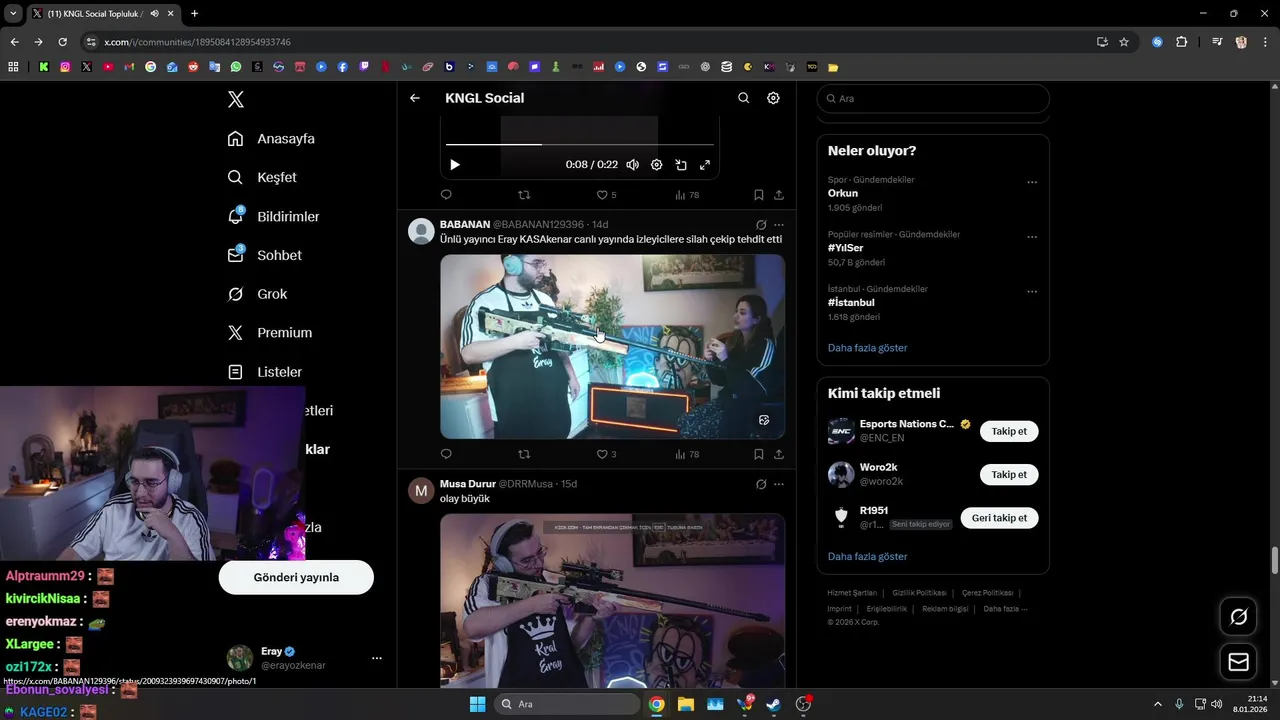Viewport: 1280px width, 720px height.
Task: Mute the KNGL Social tab audio
Action: [x=155, y=13]
